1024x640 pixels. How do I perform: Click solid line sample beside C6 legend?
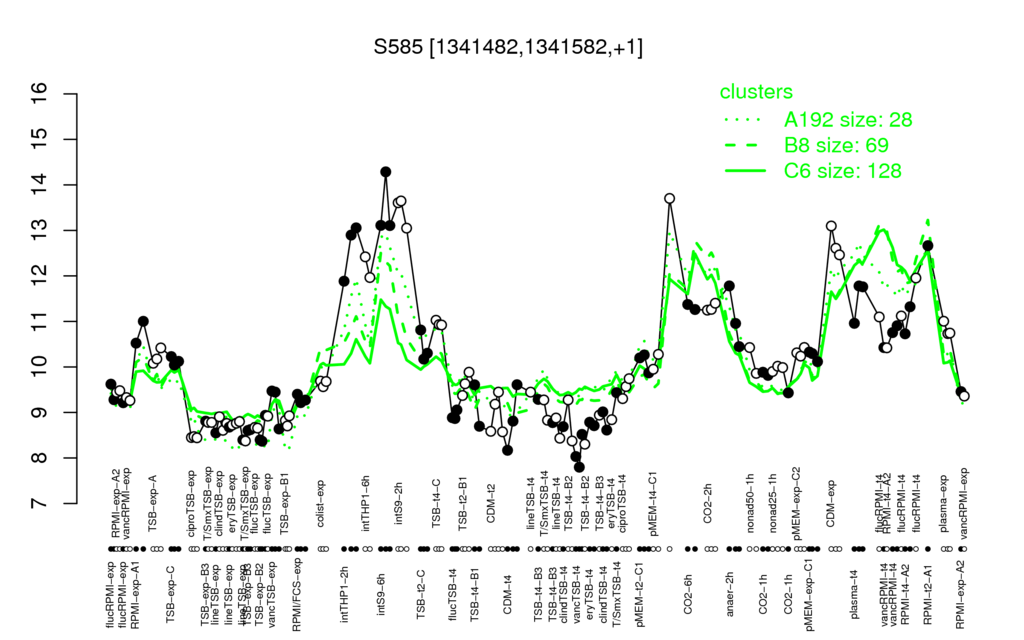[x=744, y=171]
